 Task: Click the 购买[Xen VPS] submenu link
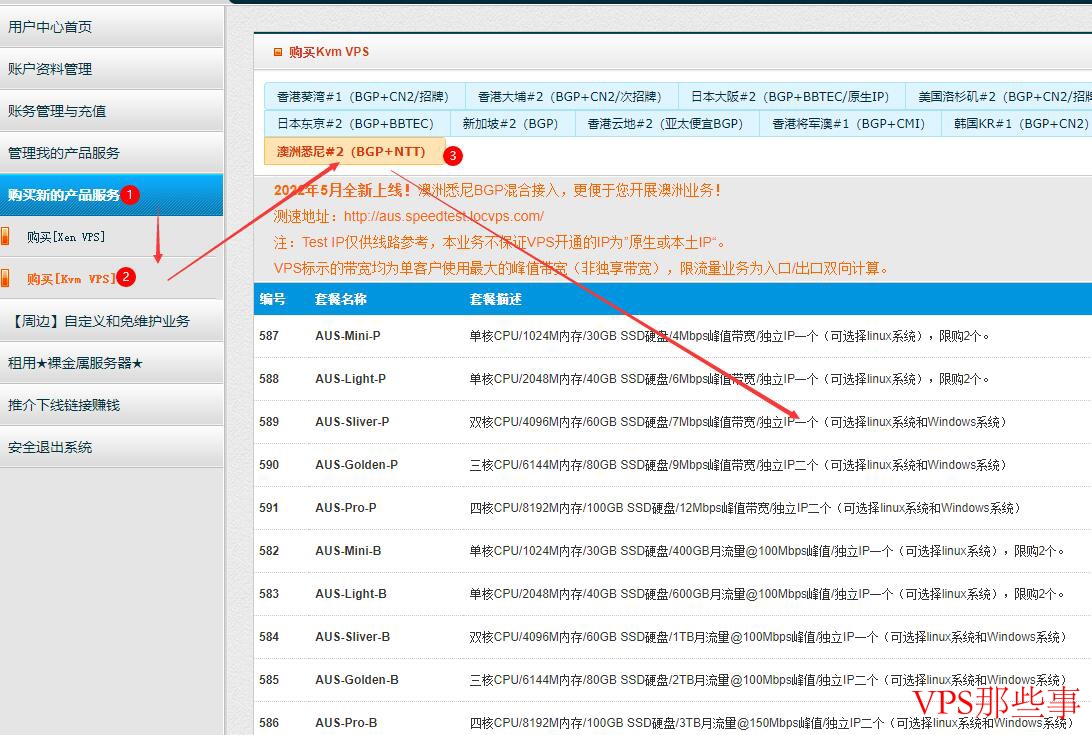click(66, 237)
